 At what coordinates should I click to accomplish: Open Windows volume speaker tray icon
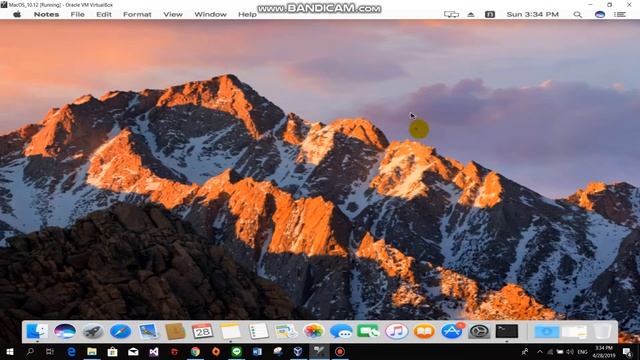[570, 351]
